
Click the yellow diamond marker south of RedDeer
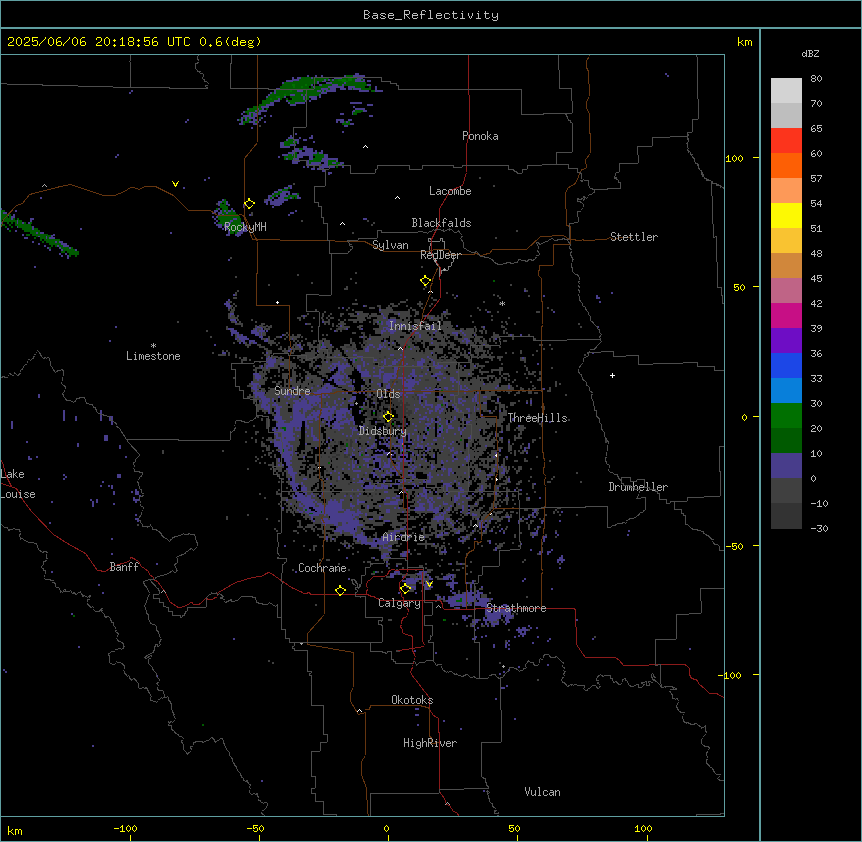click(426, 281)
